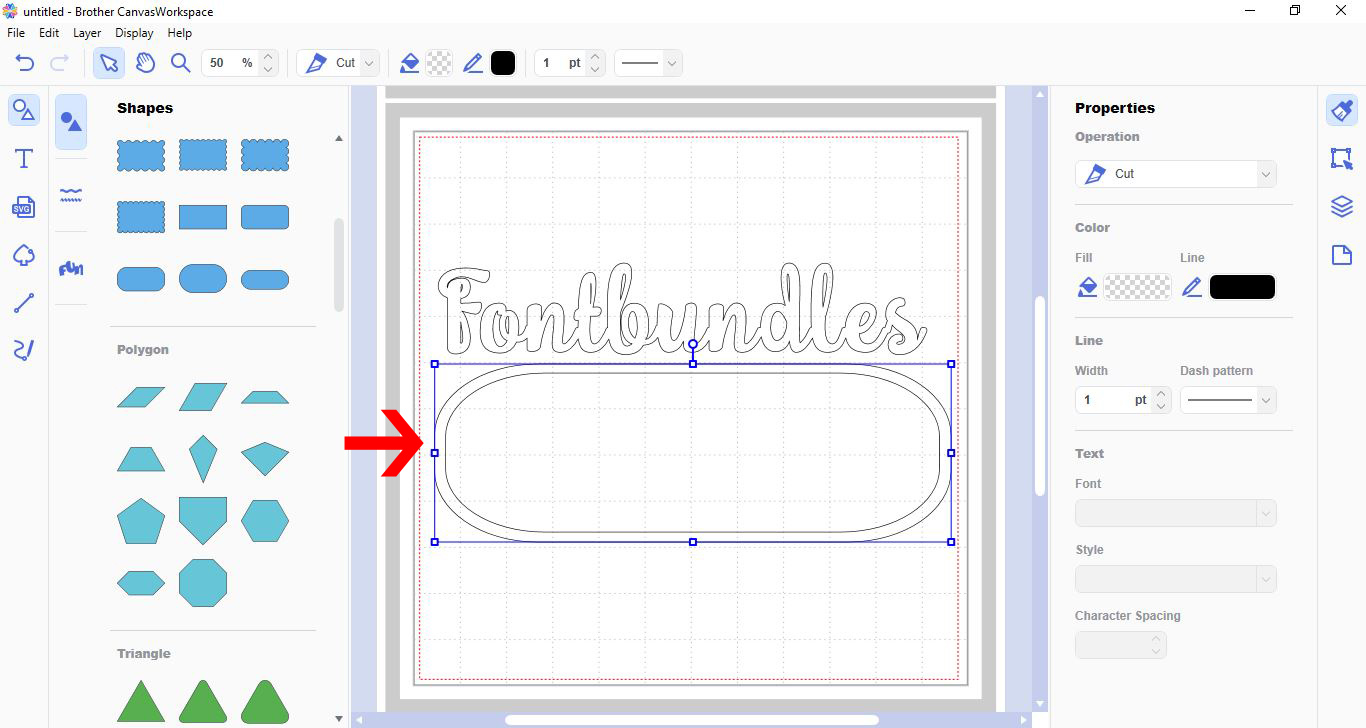Activate the Pan hand tool
This screenshot has height=728, width=1366.
[145, 63]
